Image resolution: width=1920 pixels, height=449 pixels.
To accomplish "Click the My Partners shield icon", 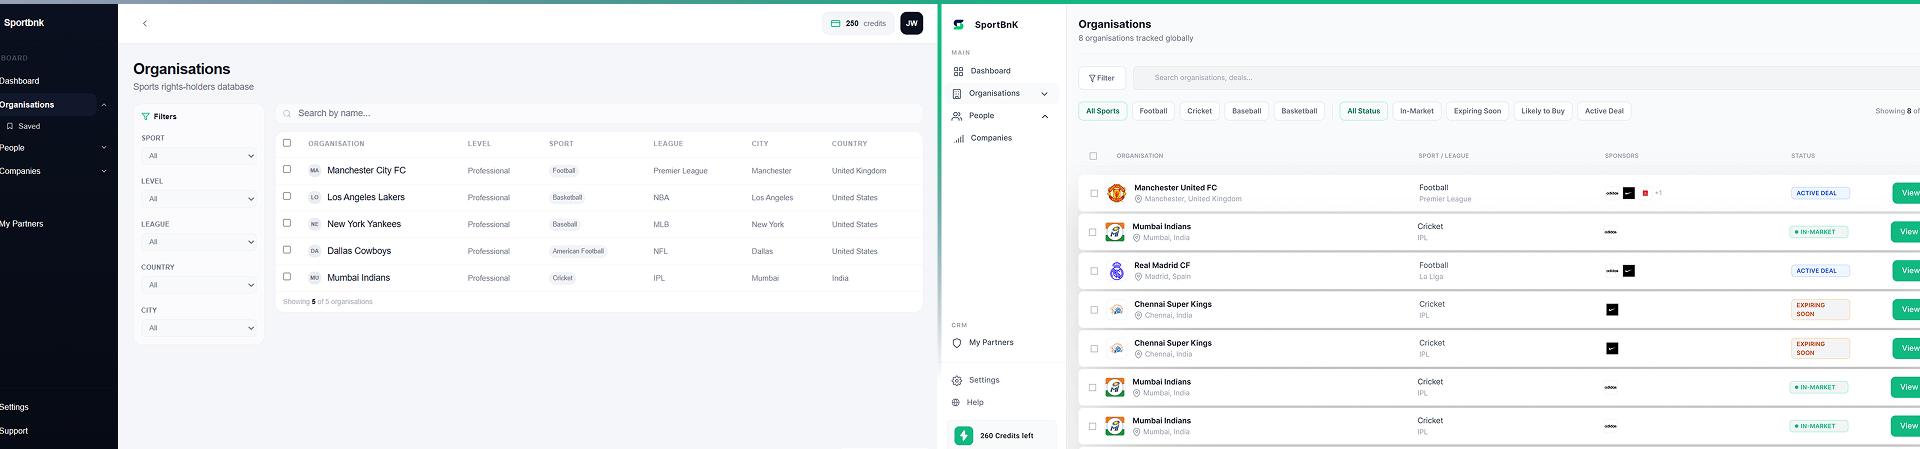I will tap(957, 343).
